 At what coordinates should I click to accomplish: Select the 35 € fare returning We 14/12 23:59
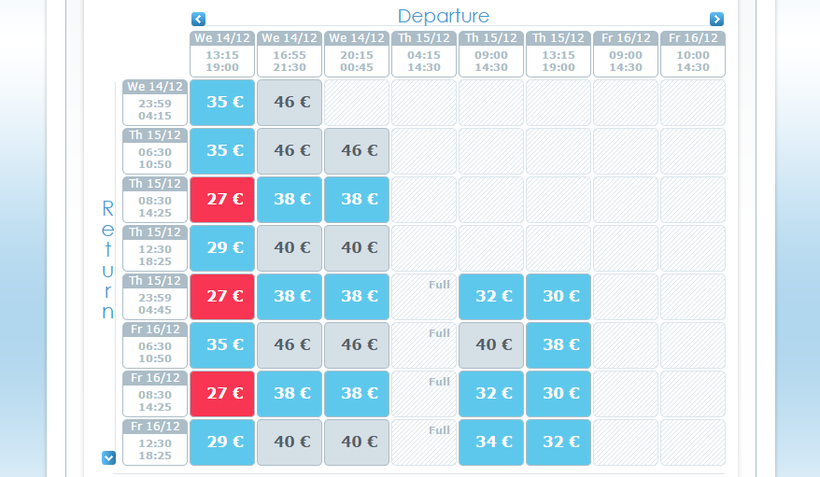(222, 102)
